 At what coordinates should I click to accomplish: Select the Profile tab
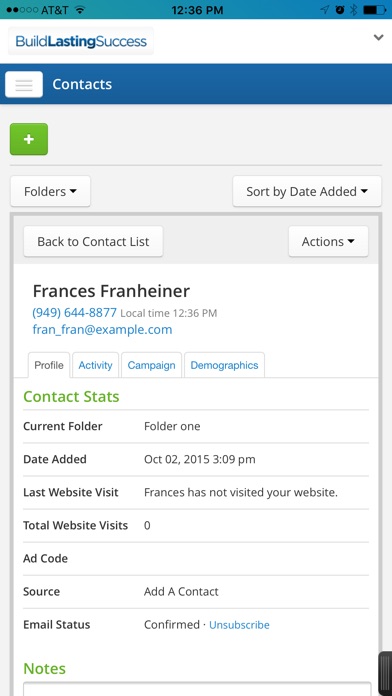click(49, 365)
